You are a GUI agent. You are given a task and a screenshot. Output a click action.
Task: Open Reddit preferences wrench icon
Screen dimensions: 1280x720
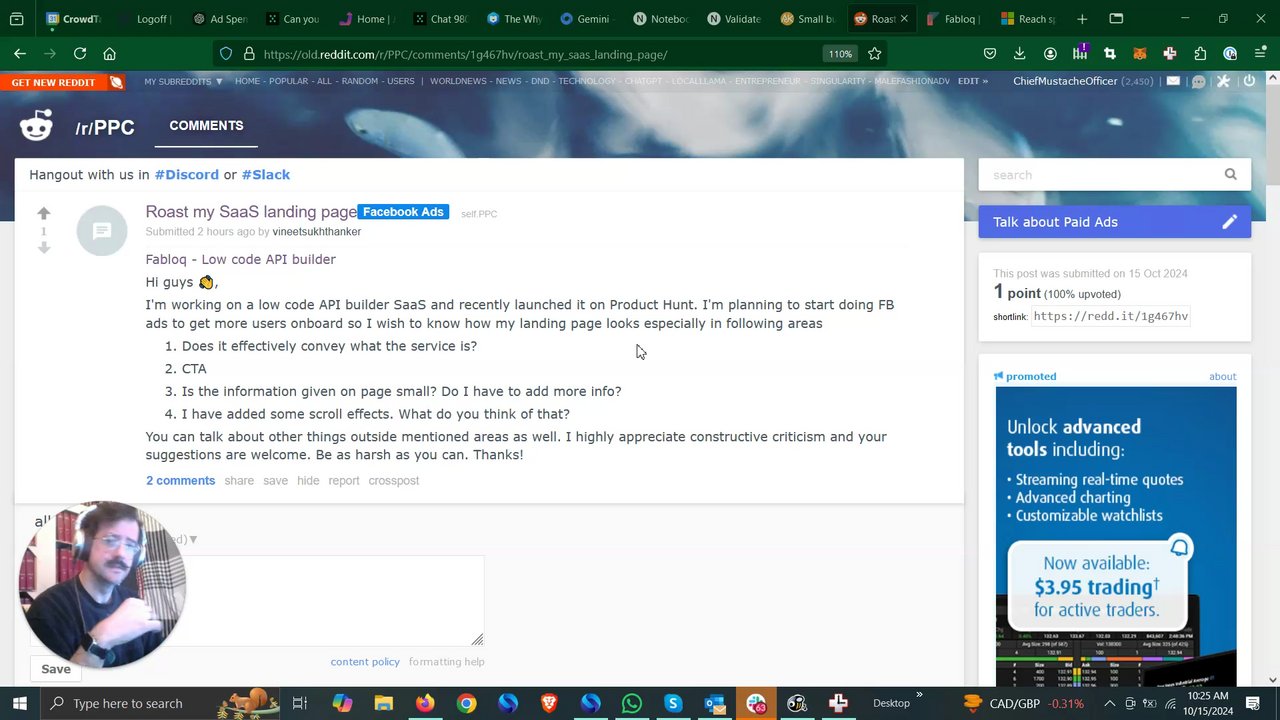click(1223, 81)
